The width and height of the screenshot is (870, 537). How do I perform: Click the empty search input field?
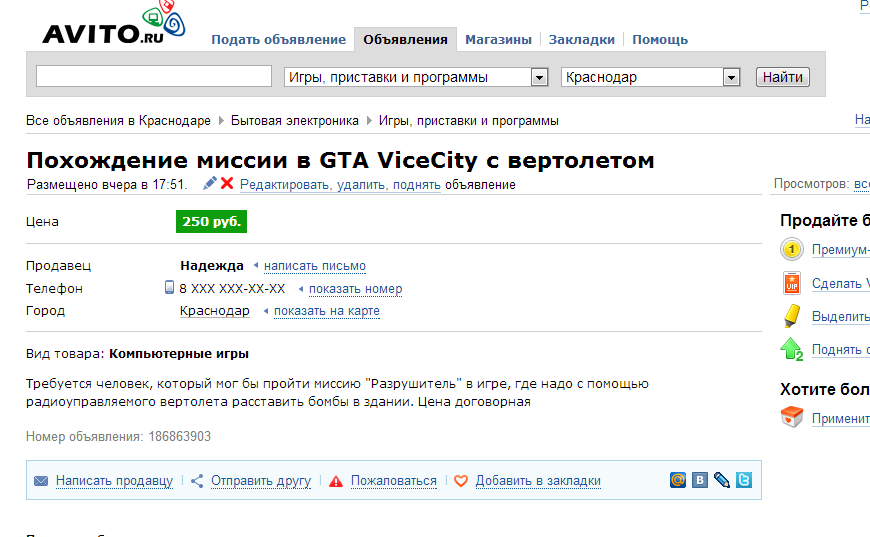click(154, 76)
